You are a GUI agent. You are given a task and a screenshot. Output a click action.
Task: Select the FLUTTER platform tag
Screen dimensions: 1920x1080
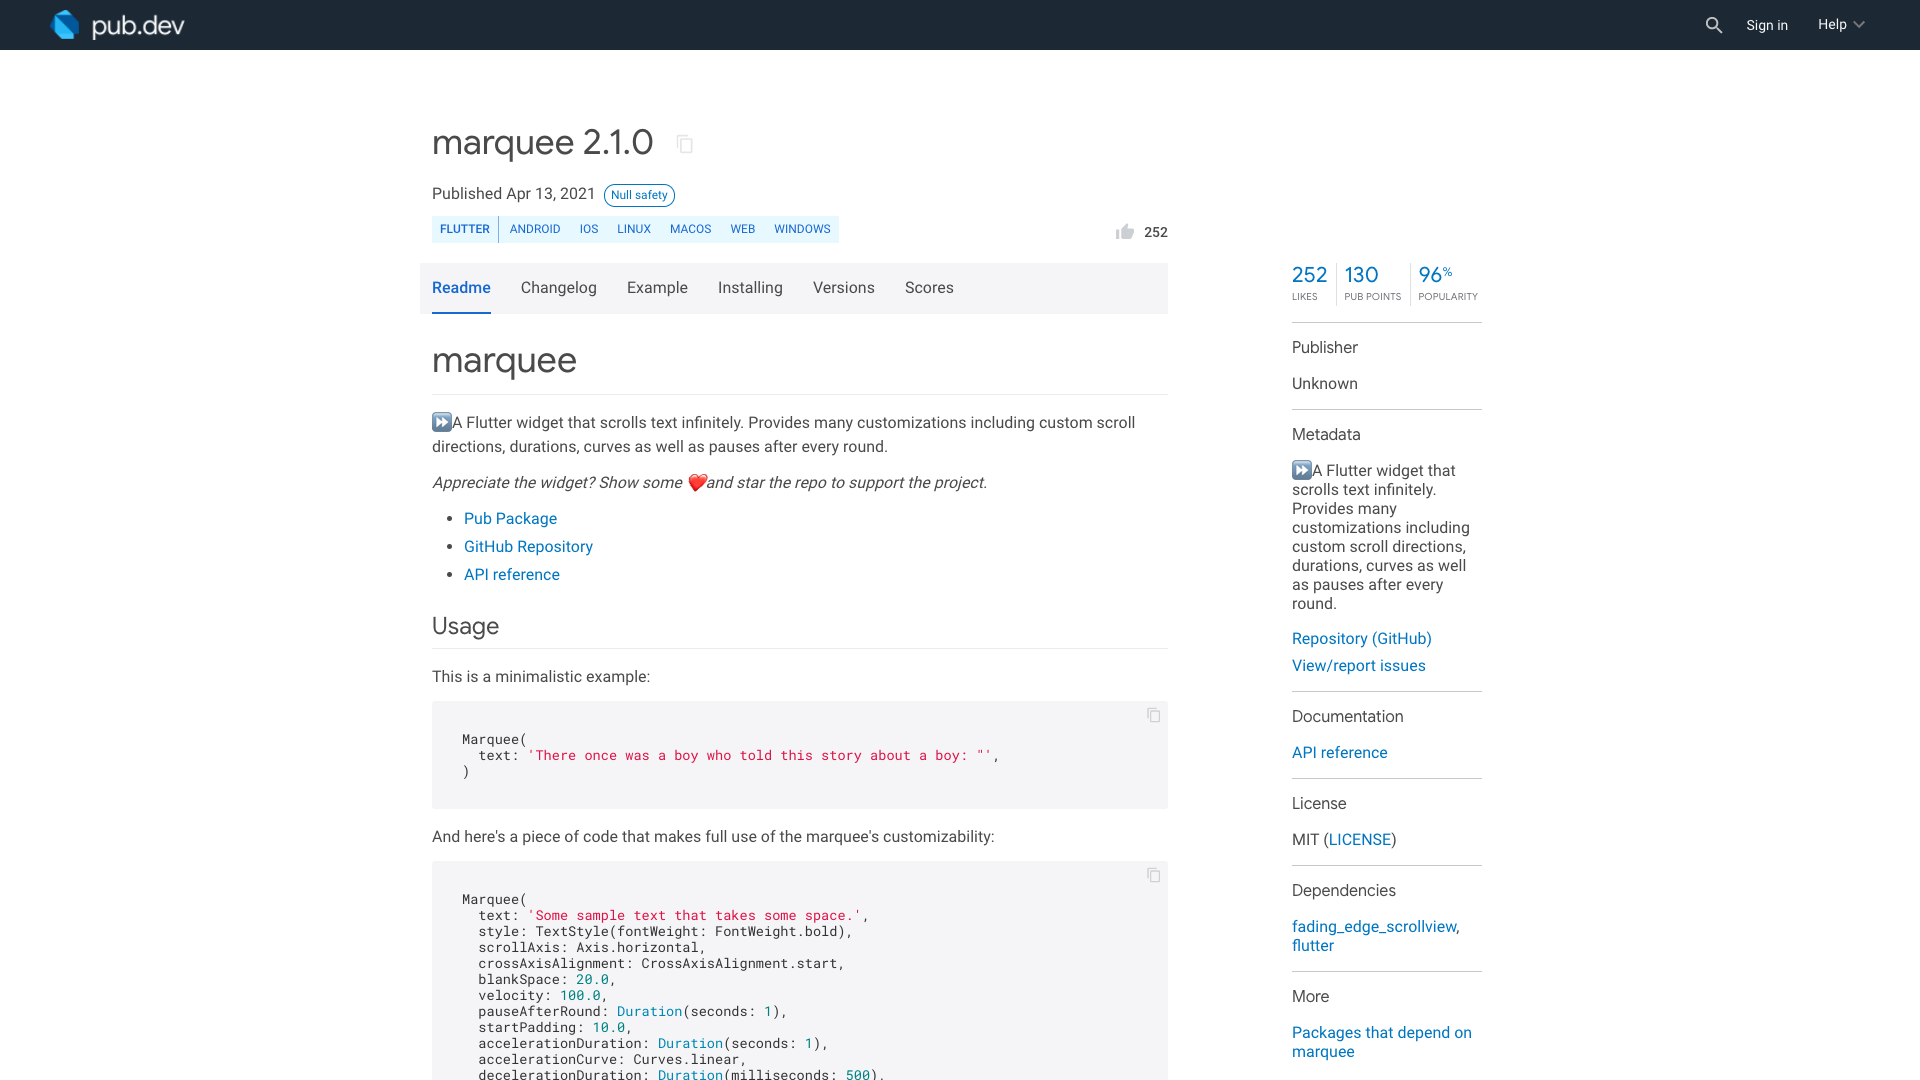click(x=464, y=229)
